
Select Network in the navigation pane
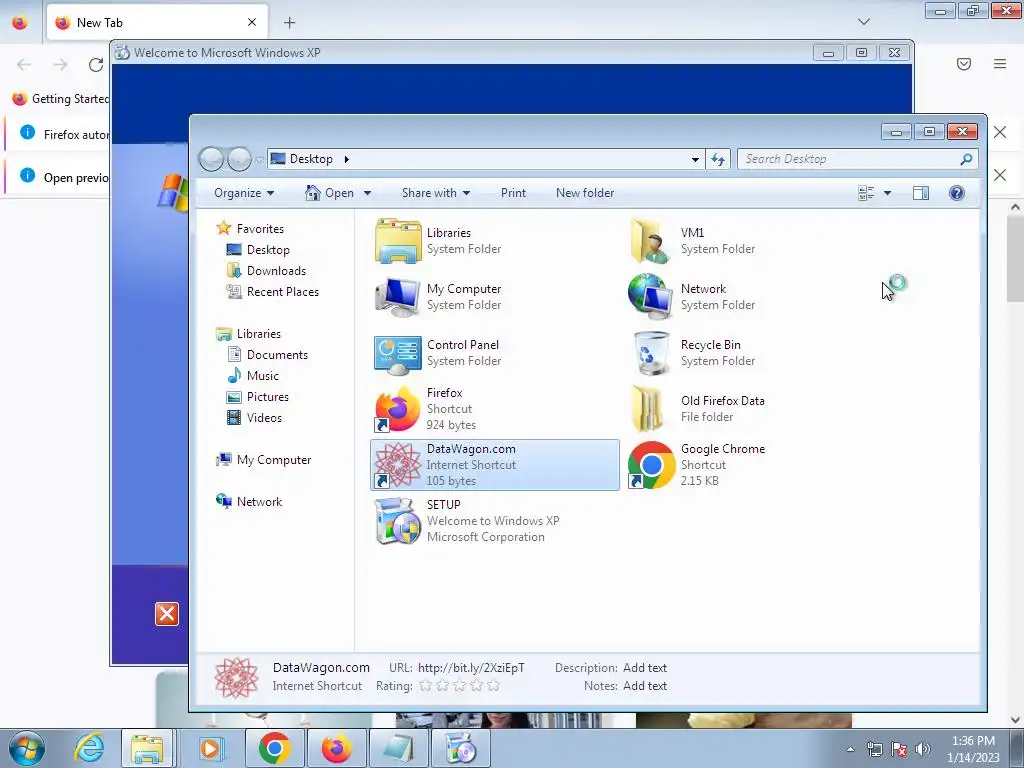[x=249, y=502]
